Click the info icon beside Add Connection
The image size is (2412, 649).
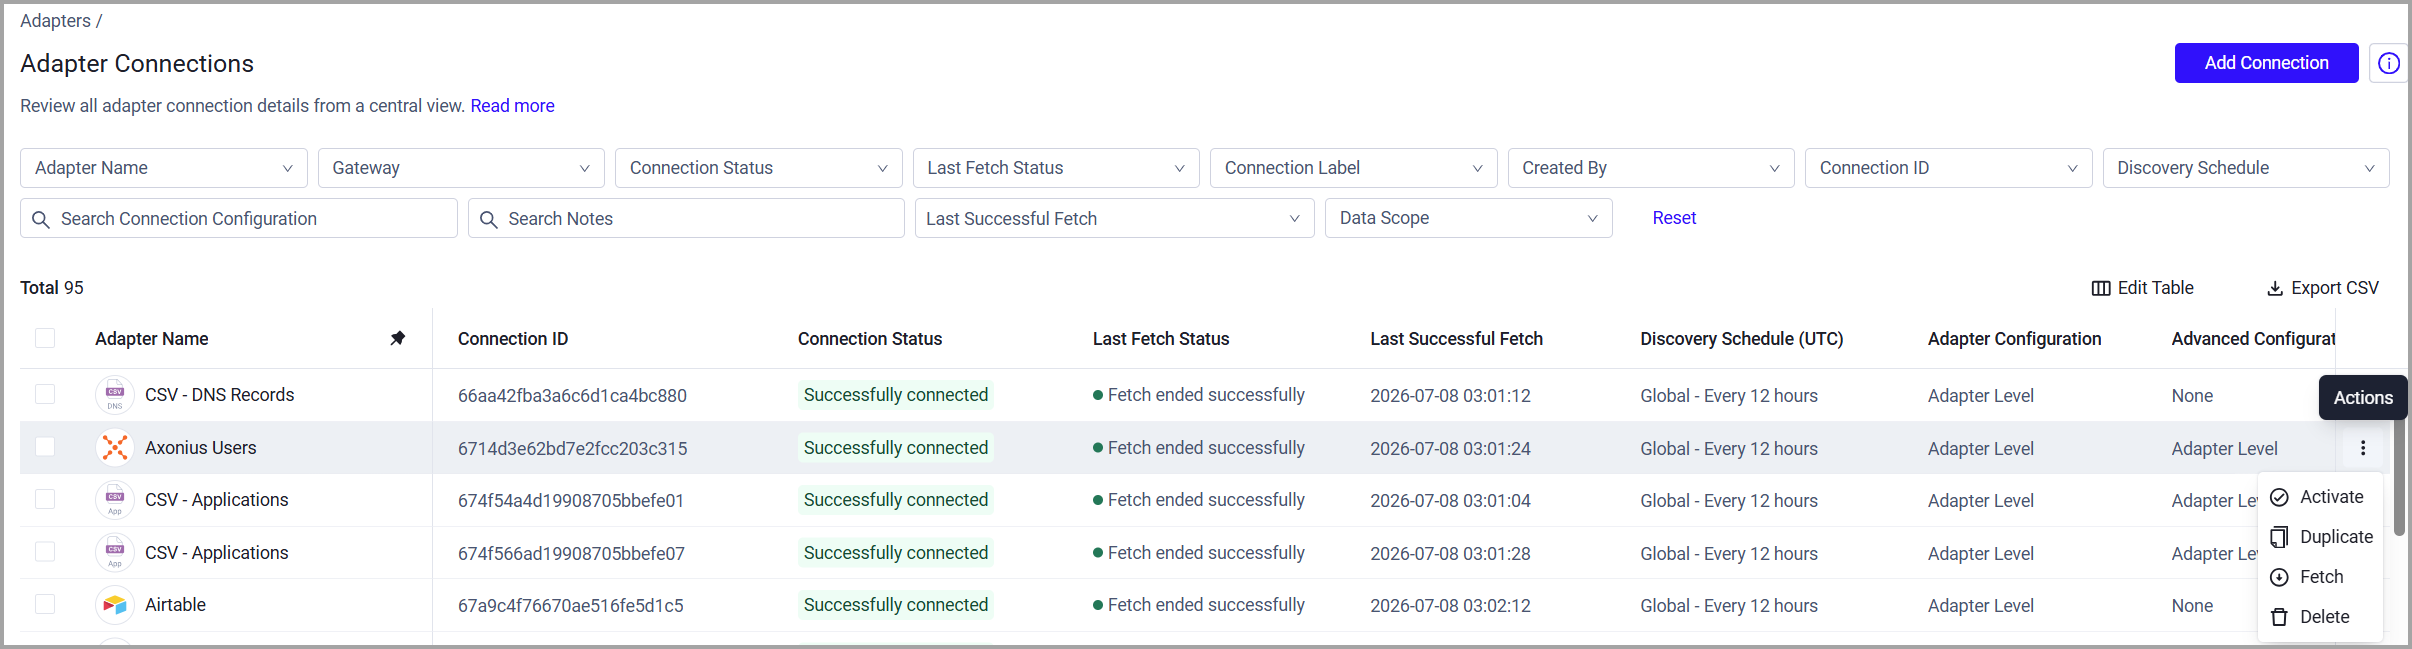tap(2388, 63)
